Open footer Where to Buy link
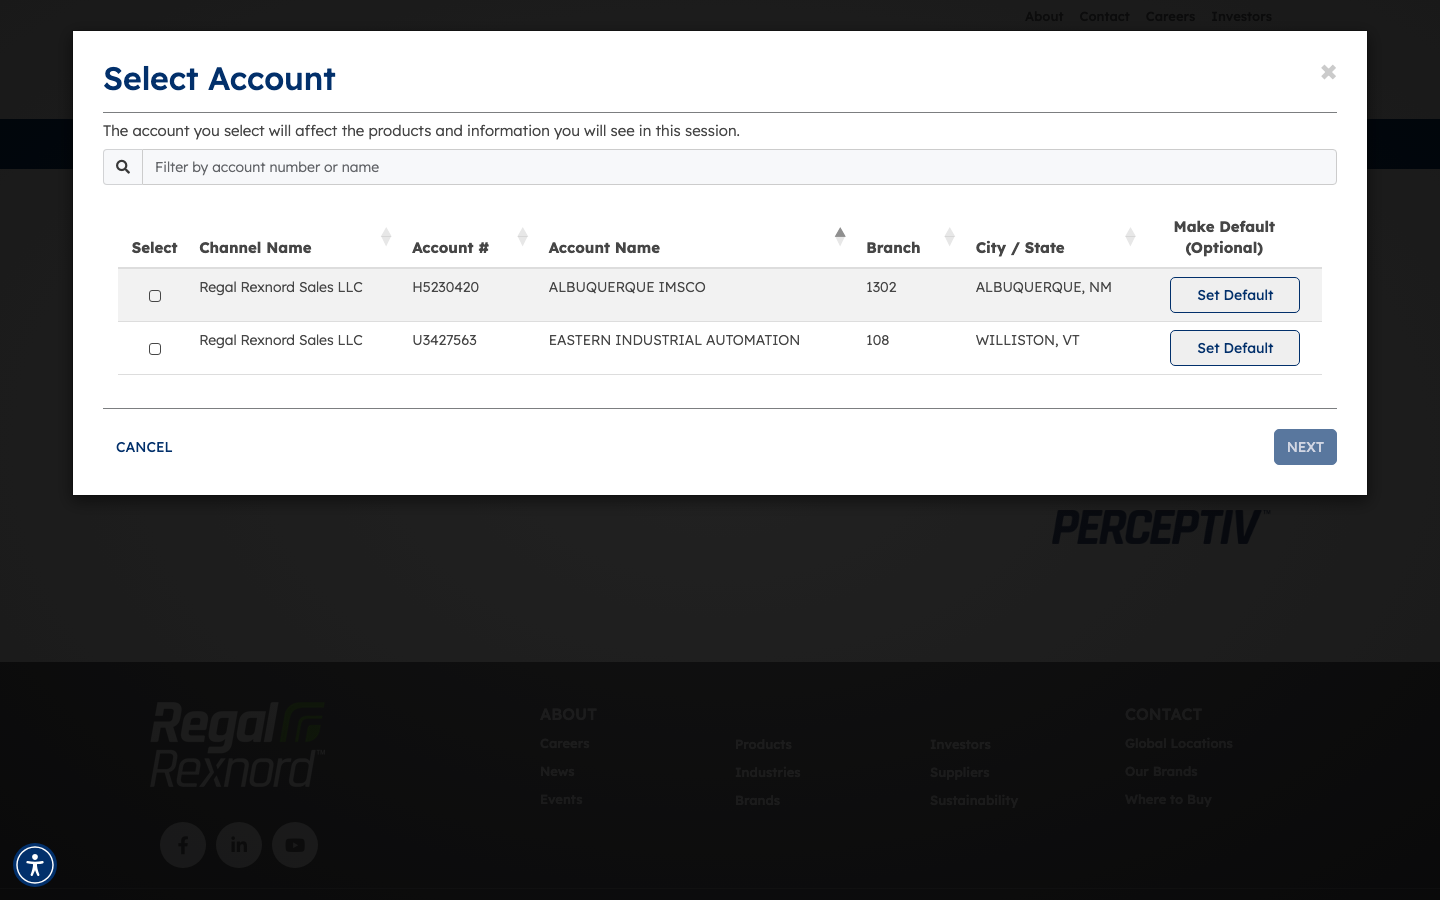1440x900 pixels. coord(1168,799)
